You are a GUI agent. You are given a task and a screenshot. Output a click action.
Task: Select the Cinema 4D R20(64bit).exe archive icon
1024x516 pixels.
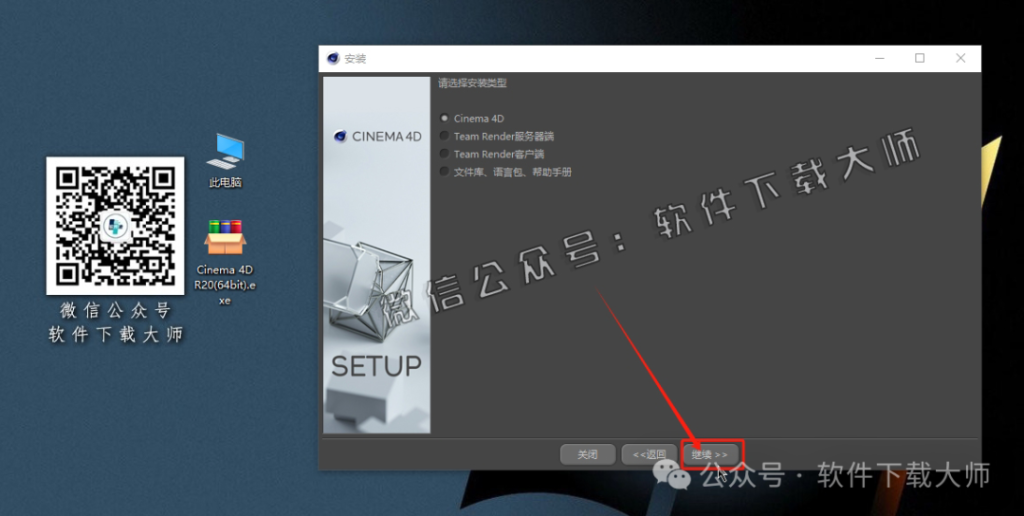point(225,238)
